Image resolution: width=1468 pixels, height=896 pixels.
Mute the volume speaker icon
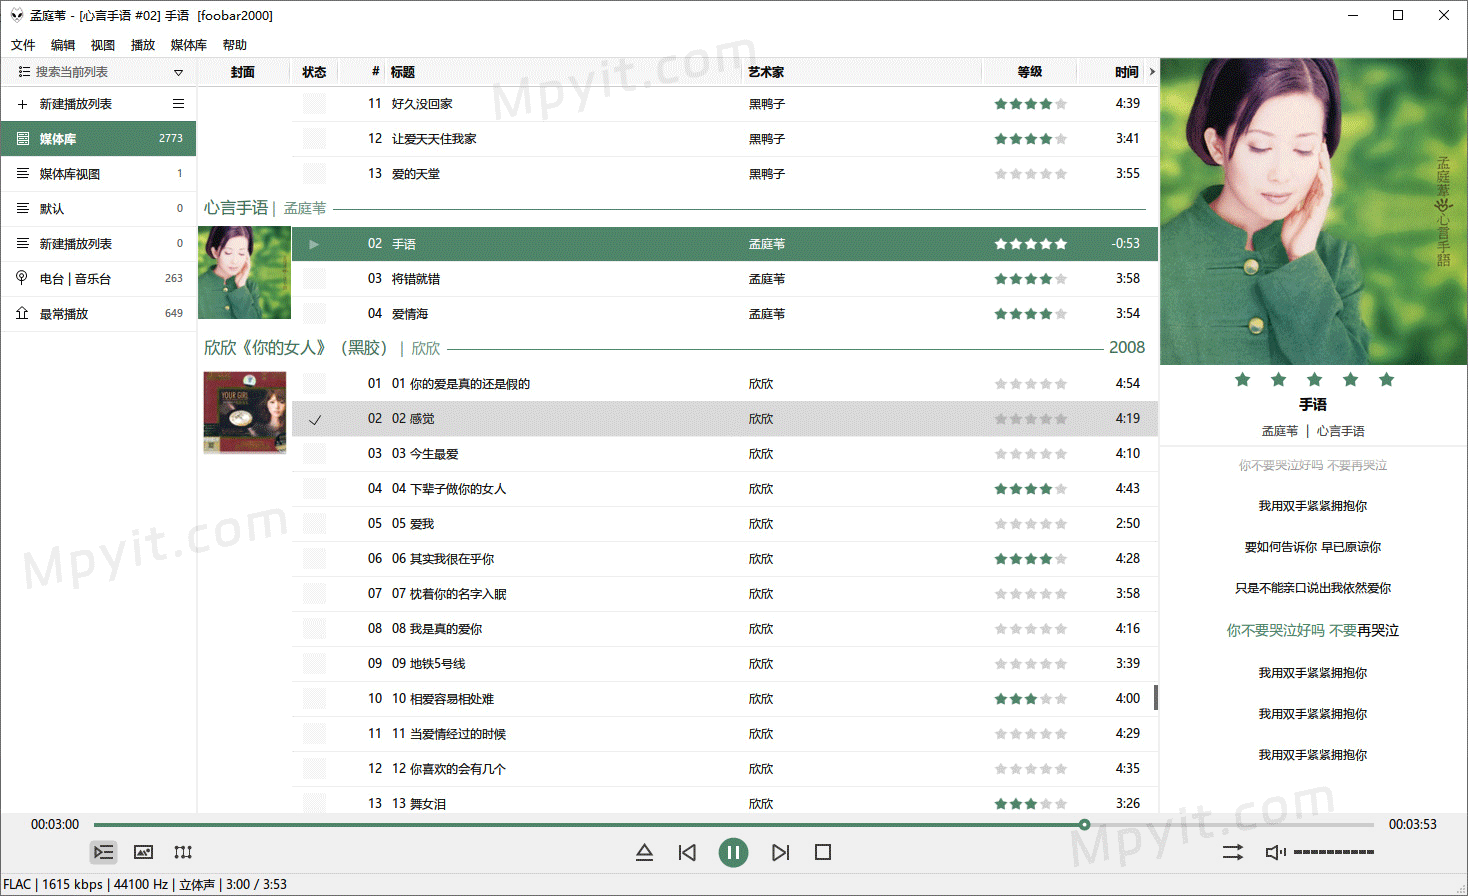pyautogui.click(x=1275, y=852)
